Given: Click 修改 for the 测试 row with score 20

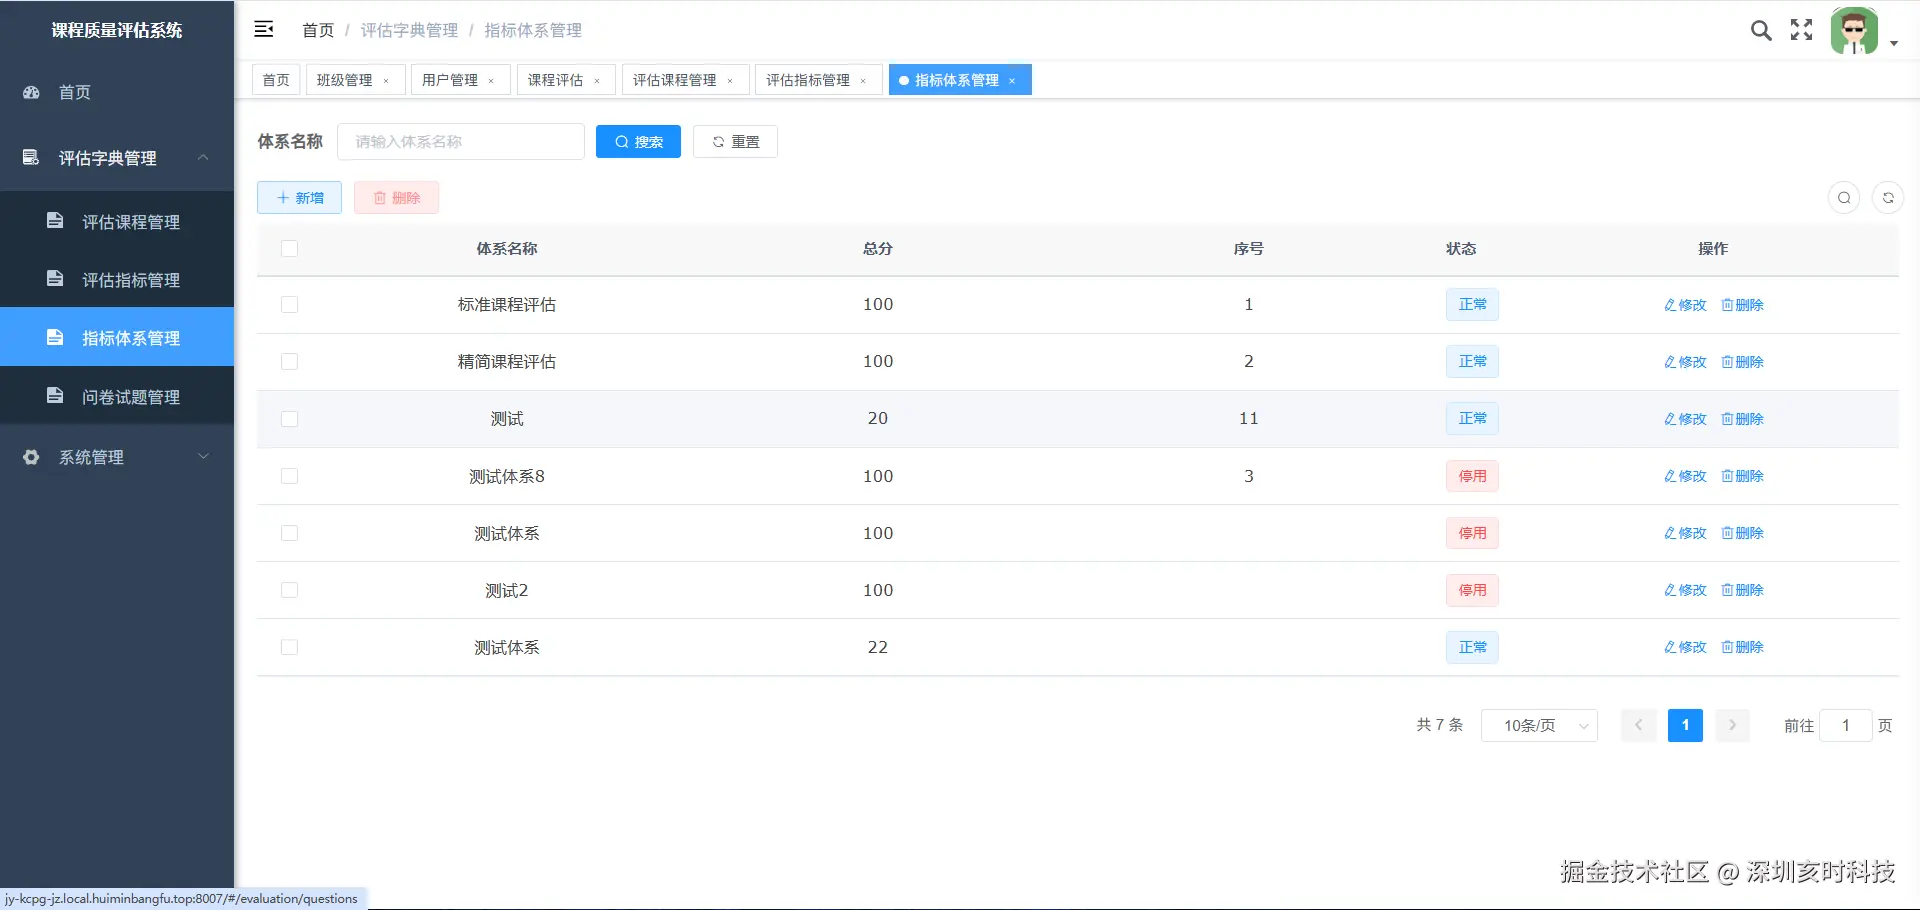Looking at the screenshot, I should click(1685, 419).
